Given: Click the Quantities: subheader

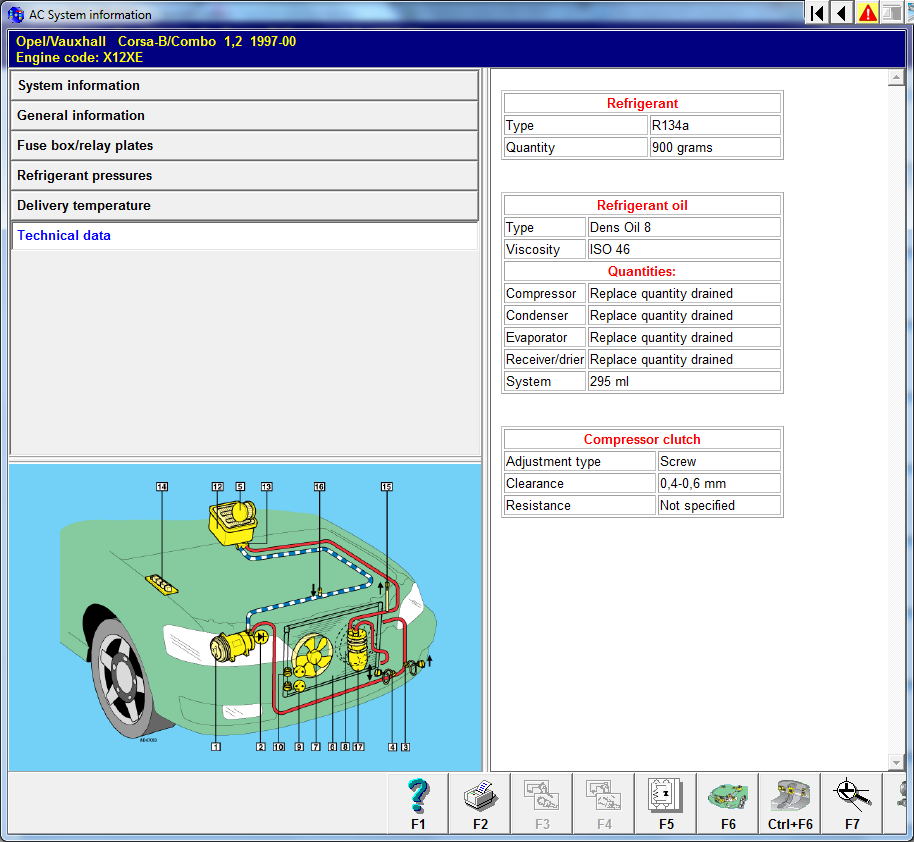Looking at the screenshot, I should click(642, 271).
